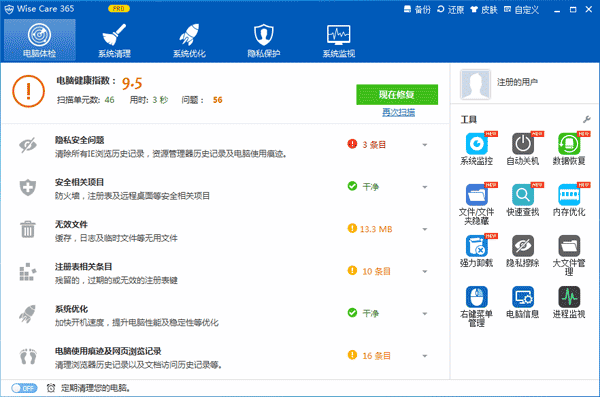Open the 隐私擦除 tool
The height and width of the screenshot is (397, 600).
[x=523, y=251]
